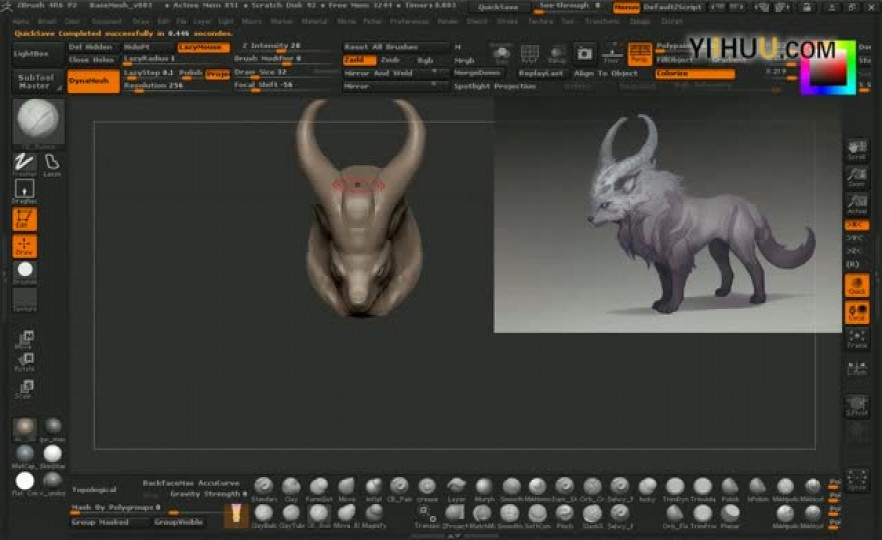
Task: Click the DefaultZScript button
Action: 672,7
